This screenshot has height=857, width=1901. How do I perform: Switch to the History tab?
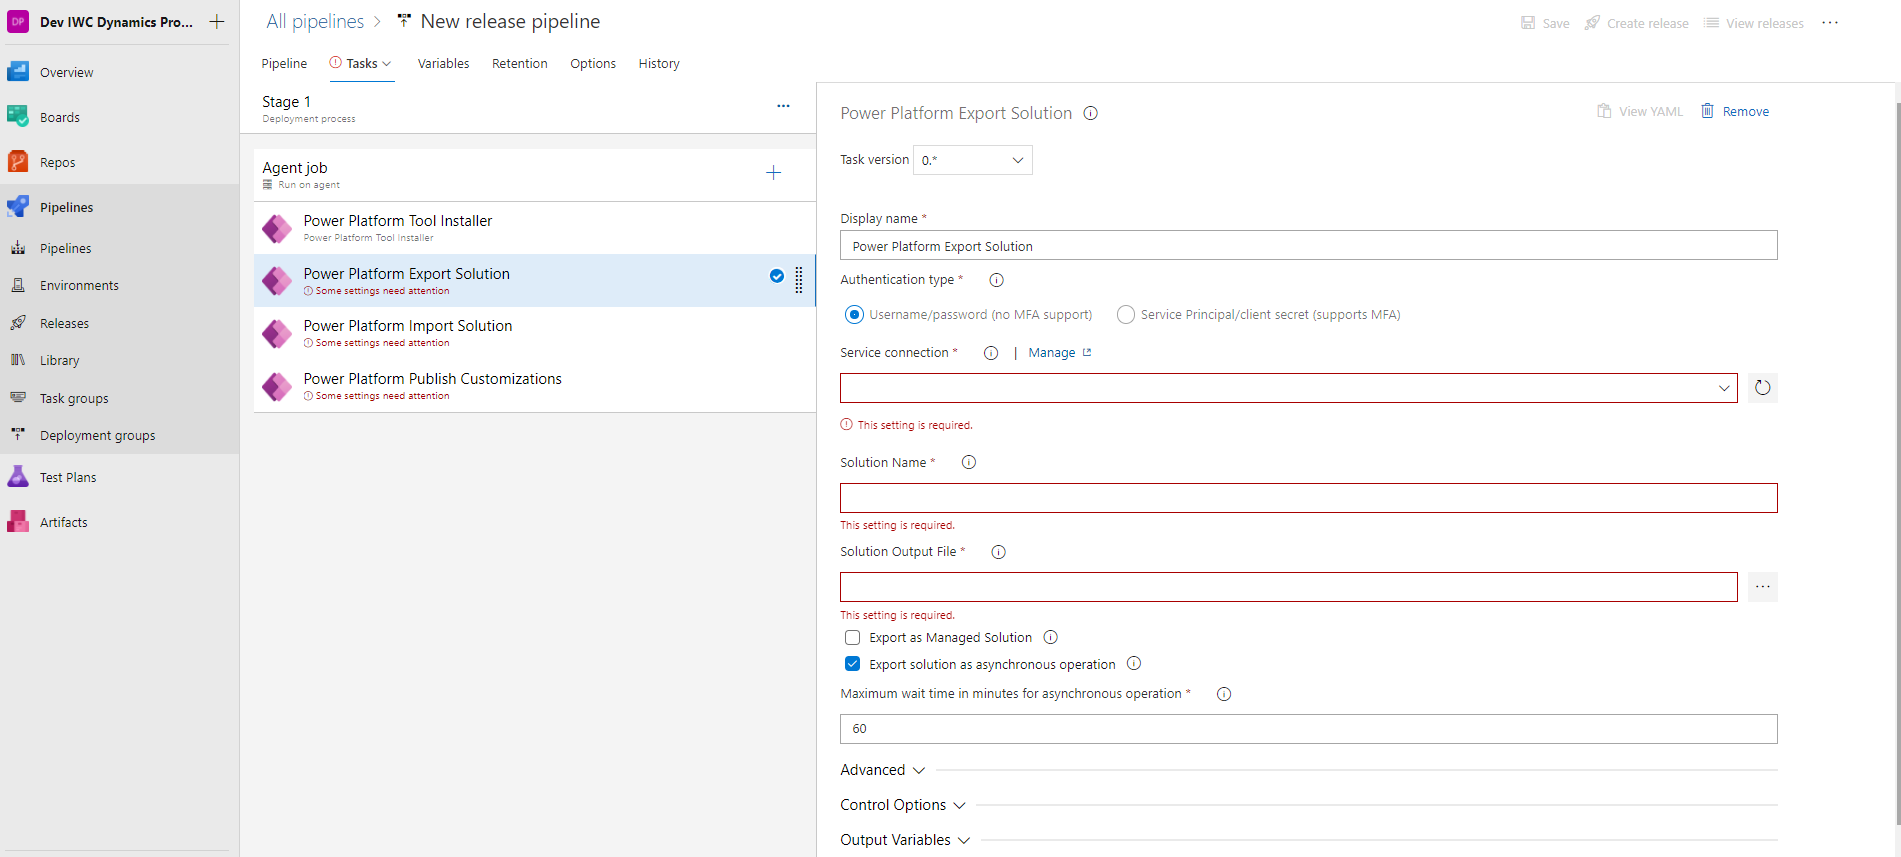pyautogui.click(x=659, y=64)
